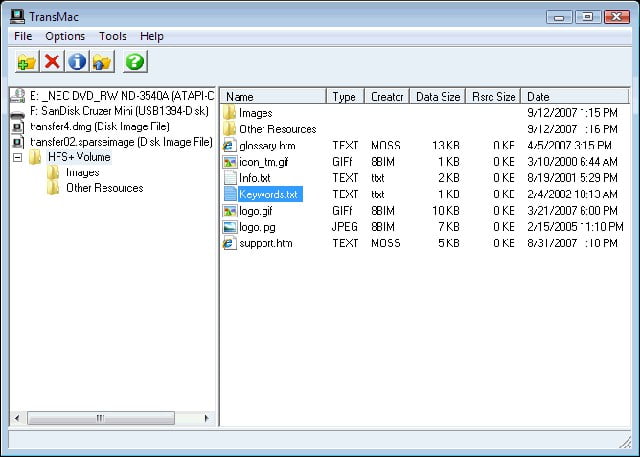Open the File menu
Viewport: 640px width, 457px height.
[x=23, y=36]
